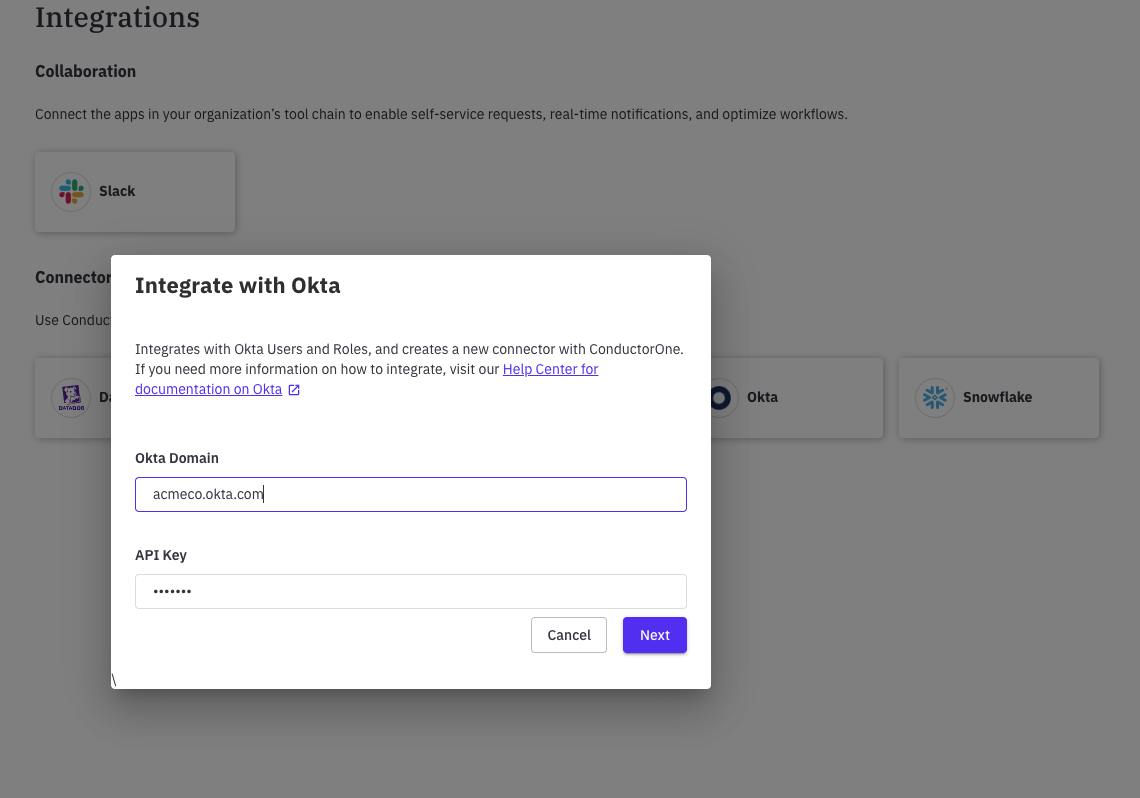Image resolution: width=1140 pixels, height=798 pixels.
Task: Open the Snowflake connector card
Action: [x=998, y=398]
